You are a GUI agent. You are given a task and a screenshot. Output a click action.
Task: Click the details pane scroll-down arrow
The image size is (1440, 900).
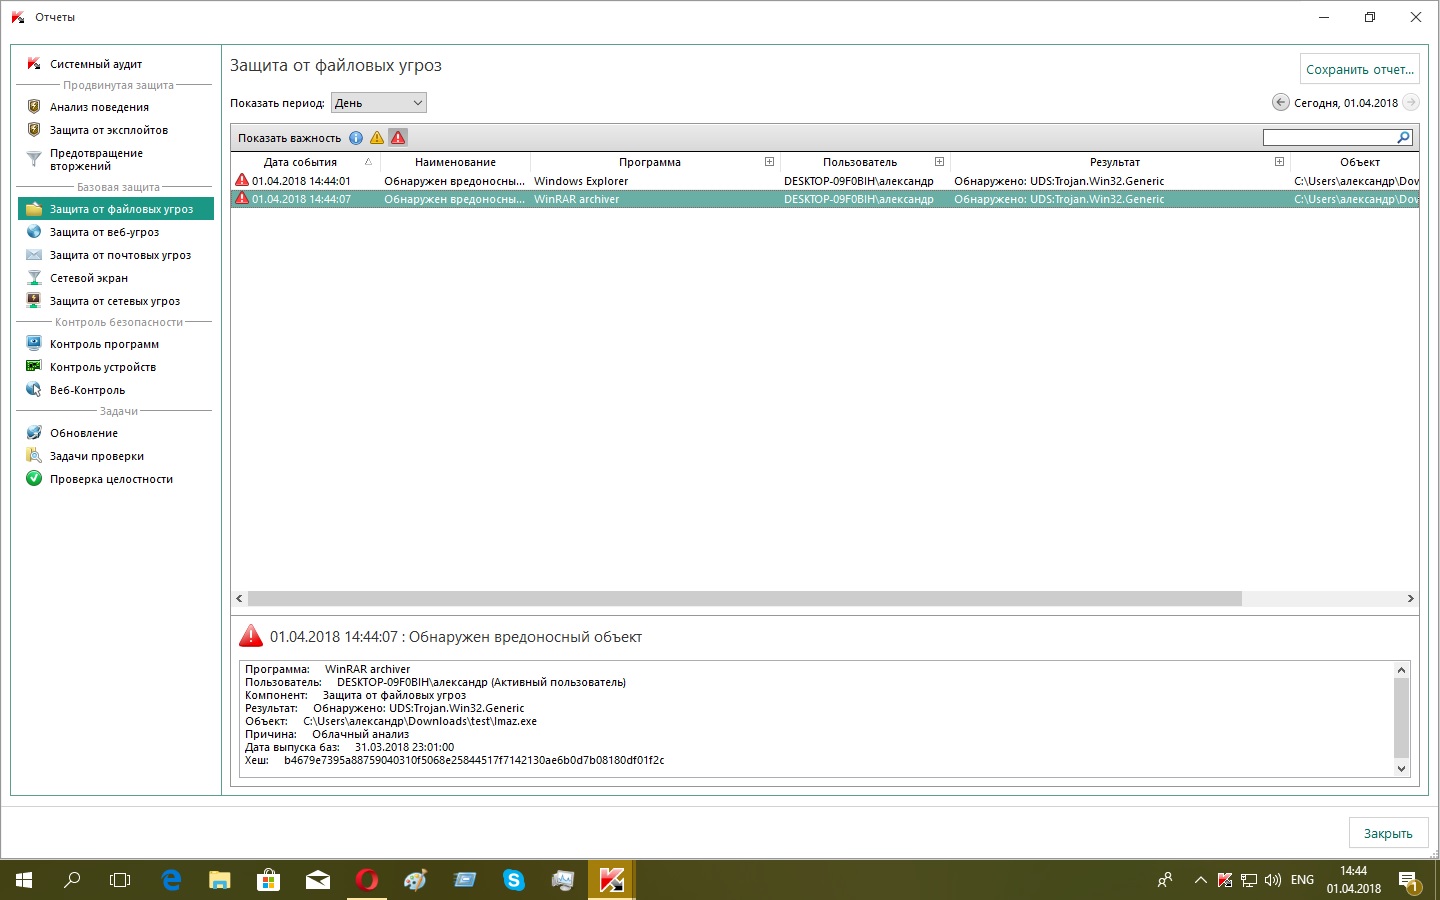coord(1401,769)
